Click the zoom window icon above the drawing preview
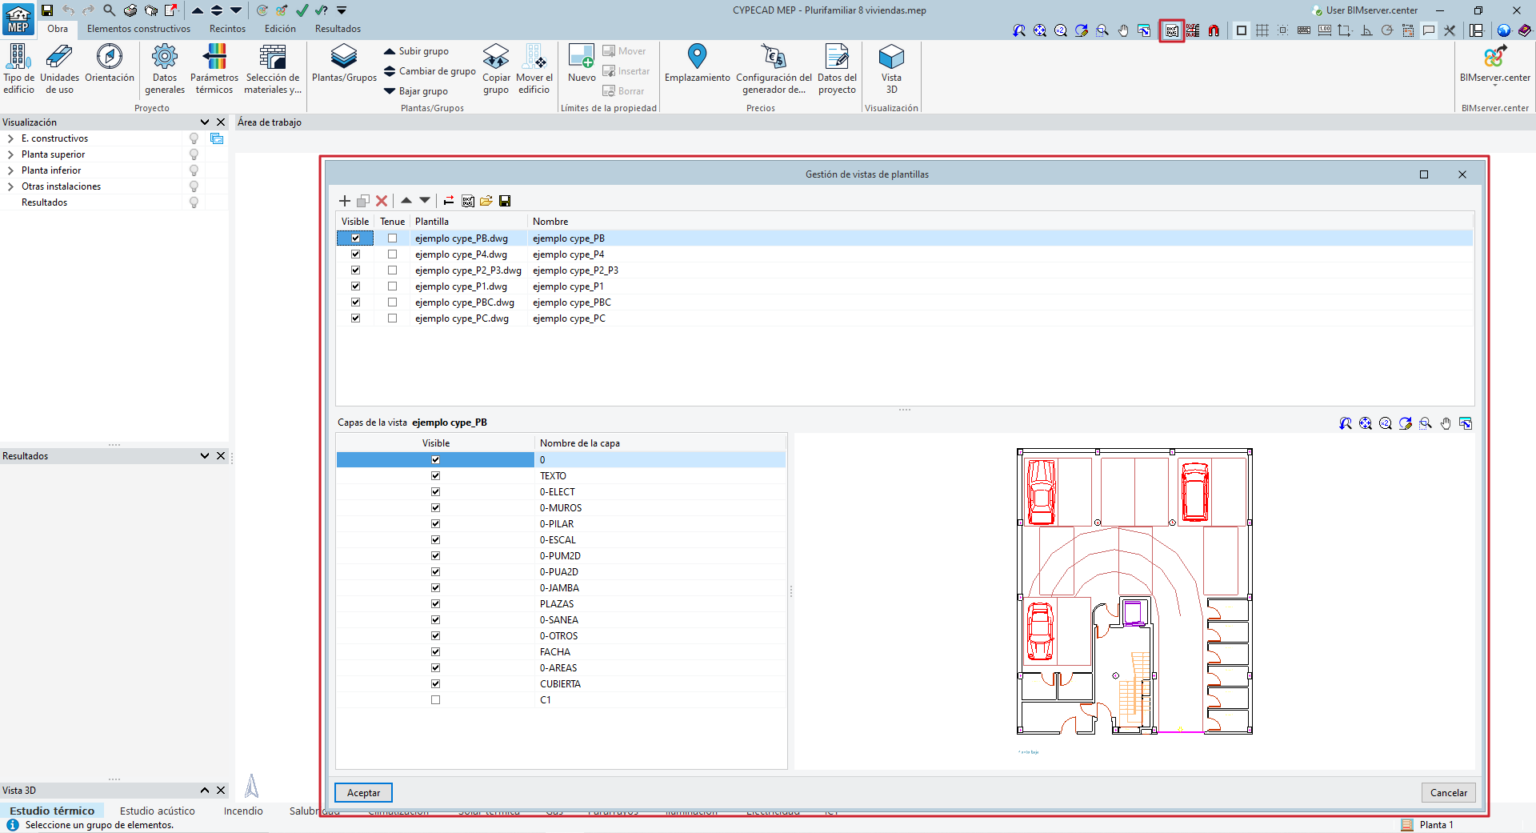 pos(1425,422)
